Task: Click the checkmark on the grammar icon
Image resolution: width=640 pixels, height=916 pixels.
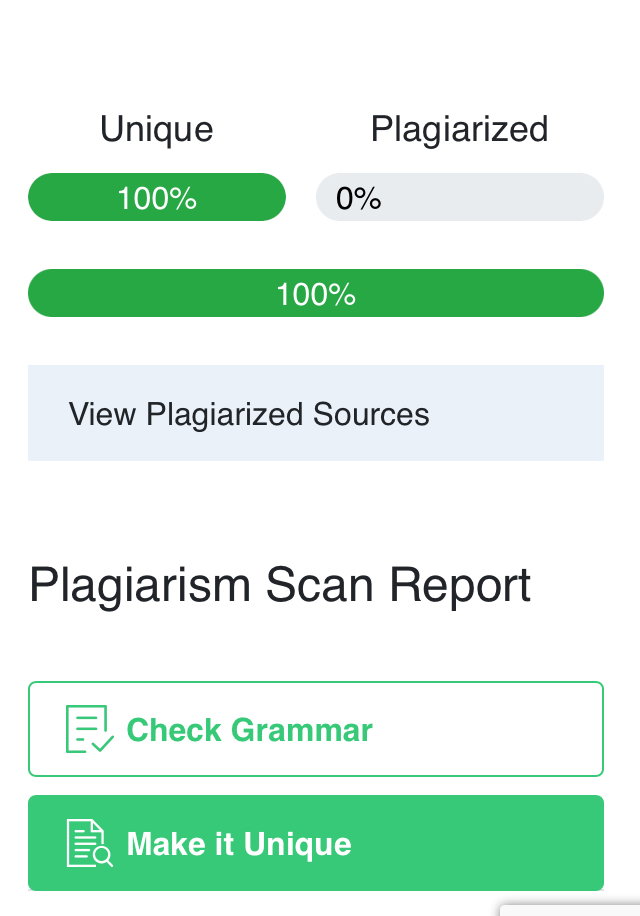Action: click(103, 744)
